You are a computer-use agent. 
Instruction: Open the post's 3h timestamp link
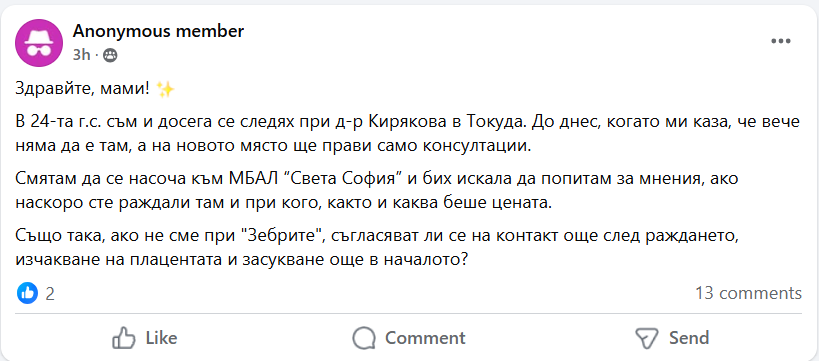(81, 55)
